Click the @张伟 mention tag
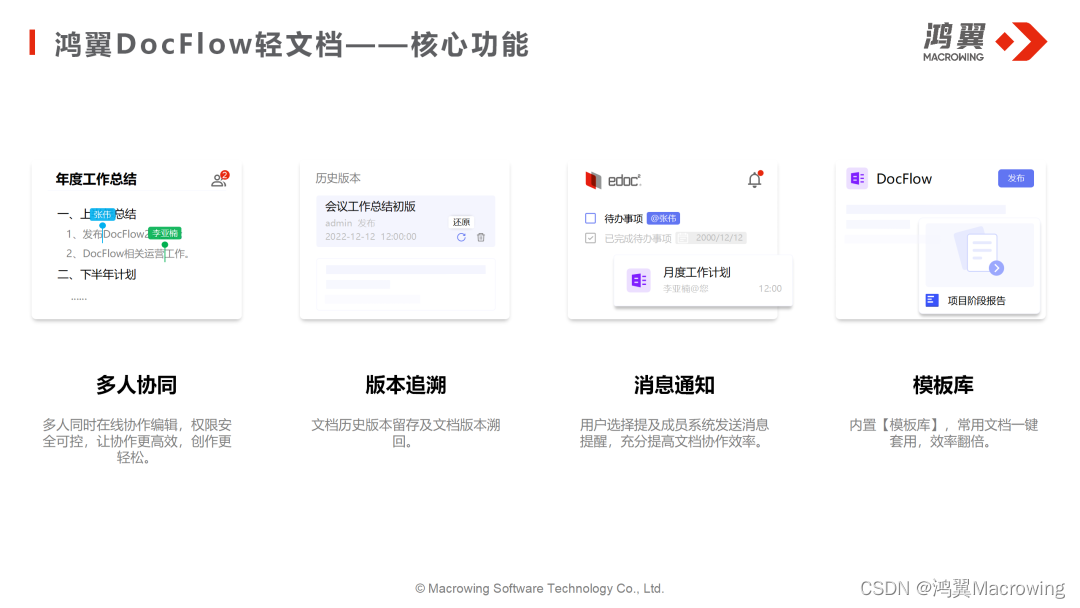The height and width of the screenshot is (608, 1080). pyautogui.click(x=663, y=218)
